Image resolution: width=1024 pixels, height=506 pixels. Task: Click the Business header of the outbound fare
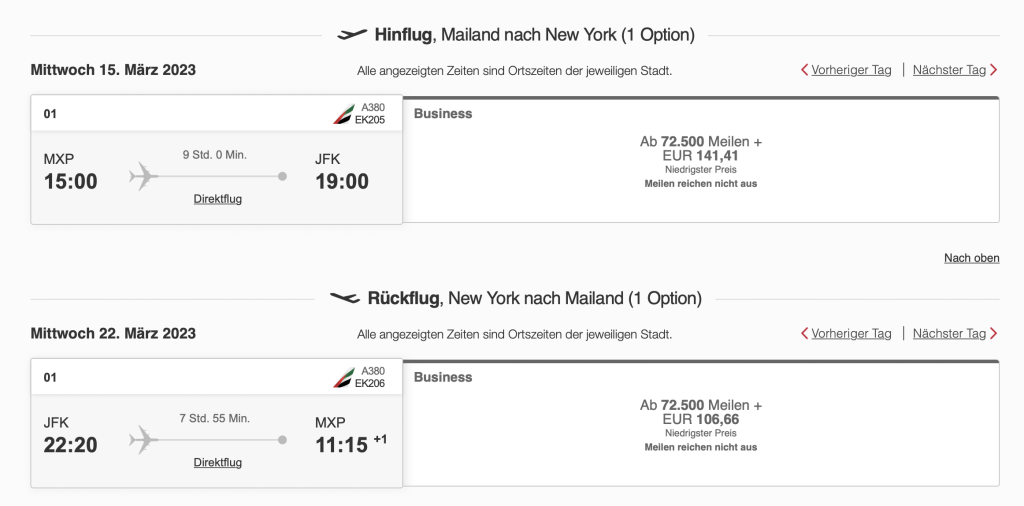click(x=443, y=114)
